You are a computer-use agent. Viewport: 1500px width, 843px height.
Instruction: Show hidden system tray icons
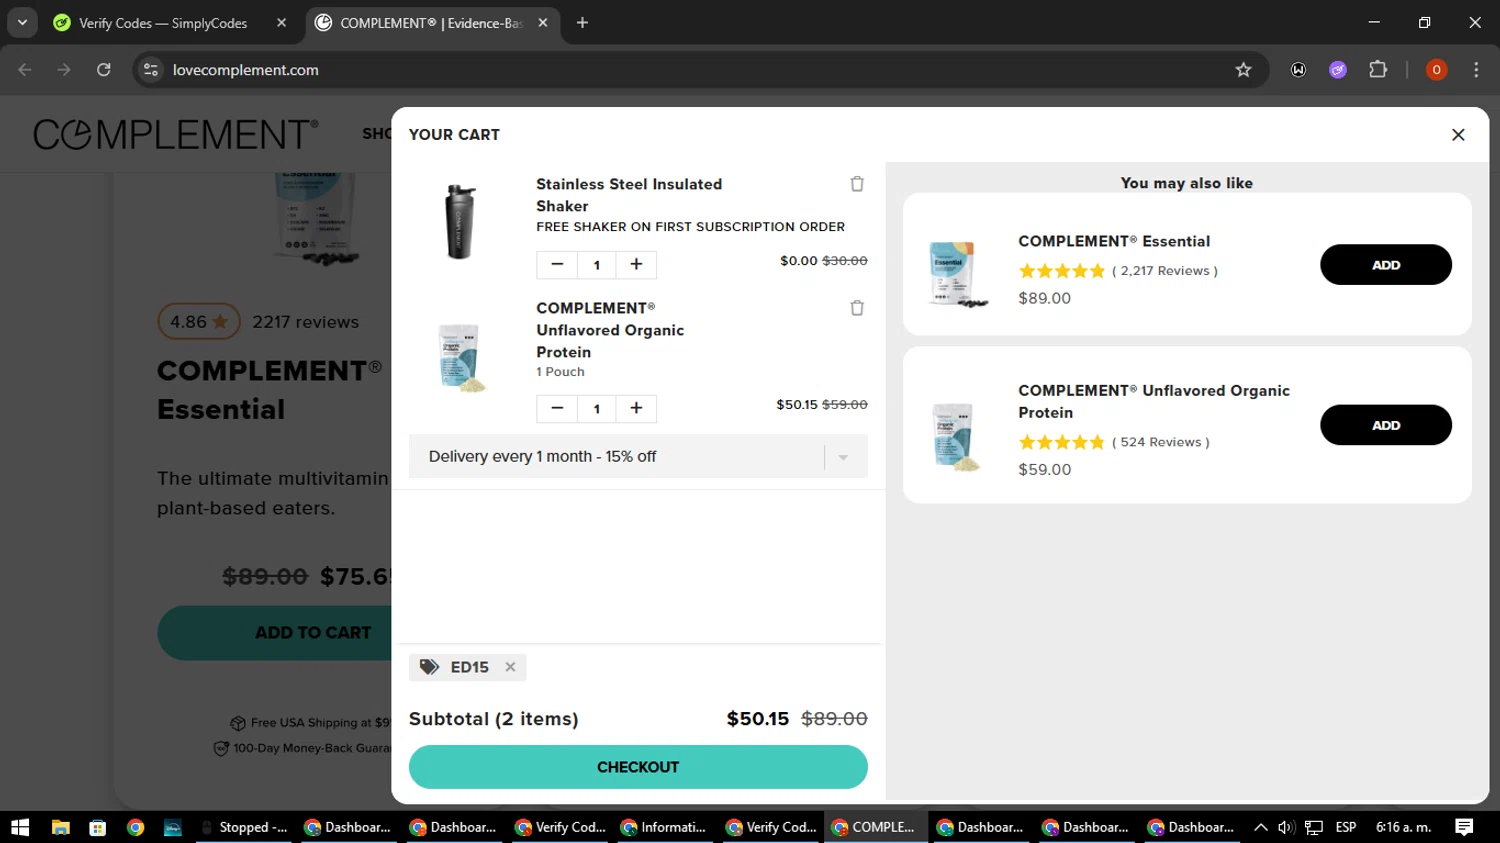click(x=1261, y=827)
